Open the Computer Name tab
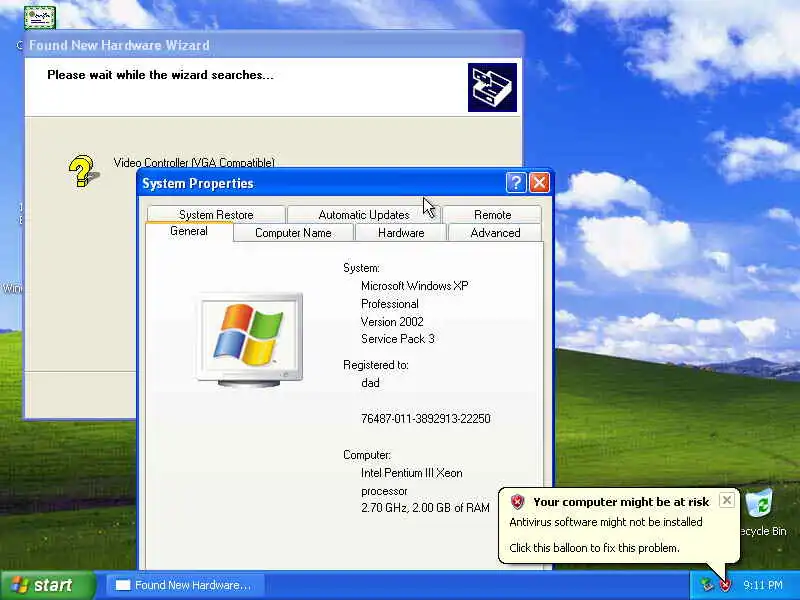 (293, 233)
